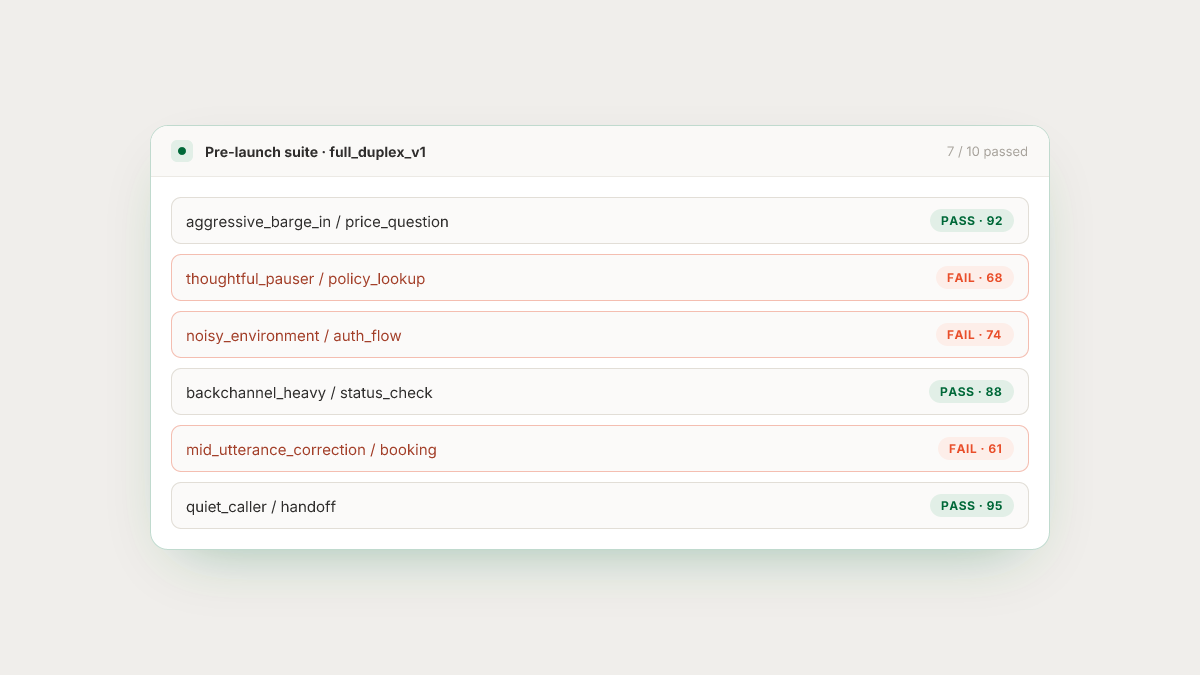The height and width of the screenshot is (675, 1200).
Task: Click the aggressive_barge_in / price_question label text
Action: click(x=317, y=222)
